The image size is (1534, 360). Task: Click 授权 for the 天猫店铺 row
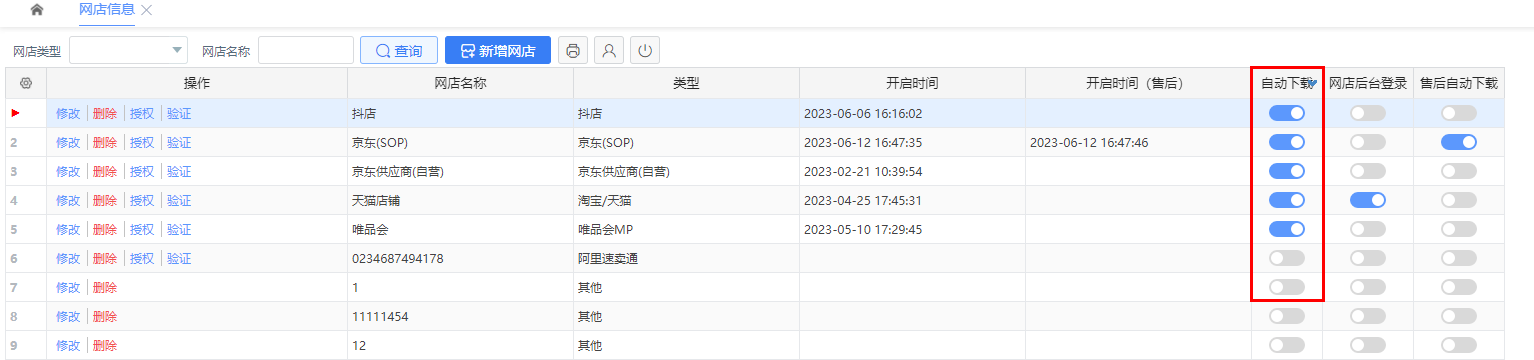coord(142,201)
